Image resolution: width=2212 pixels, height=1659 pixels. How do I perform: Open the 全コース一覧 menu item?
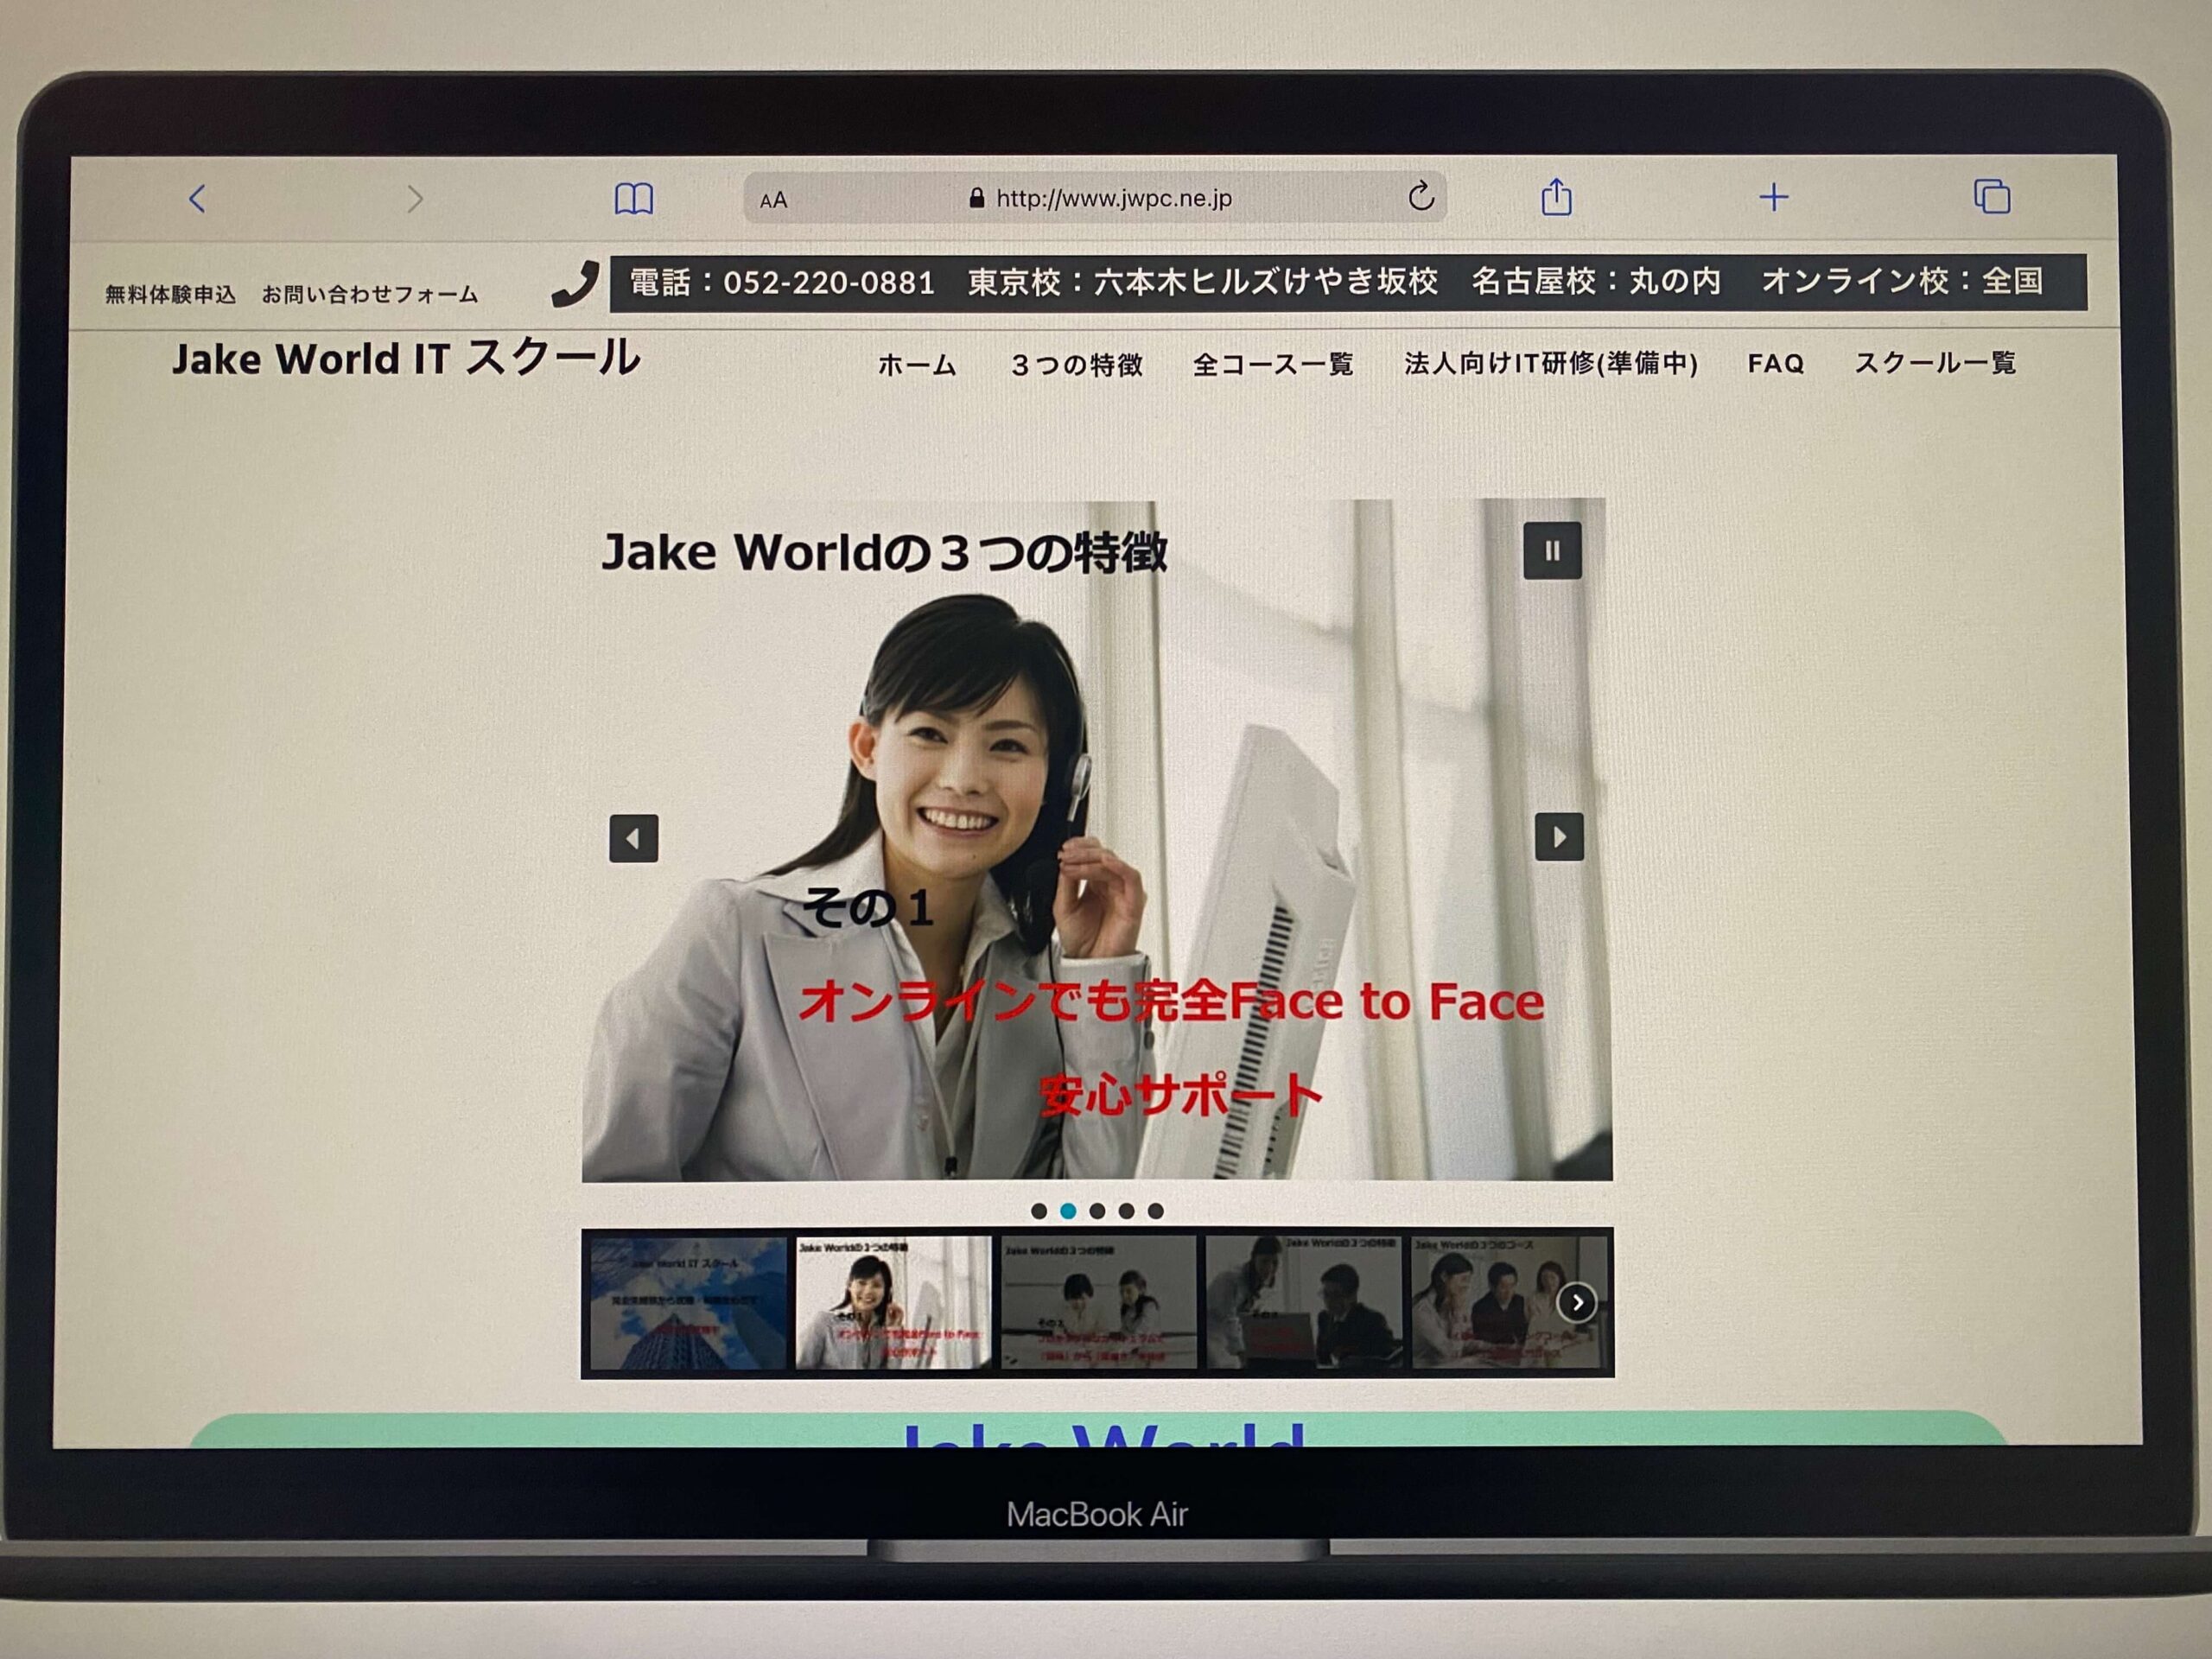(1272, 365)
